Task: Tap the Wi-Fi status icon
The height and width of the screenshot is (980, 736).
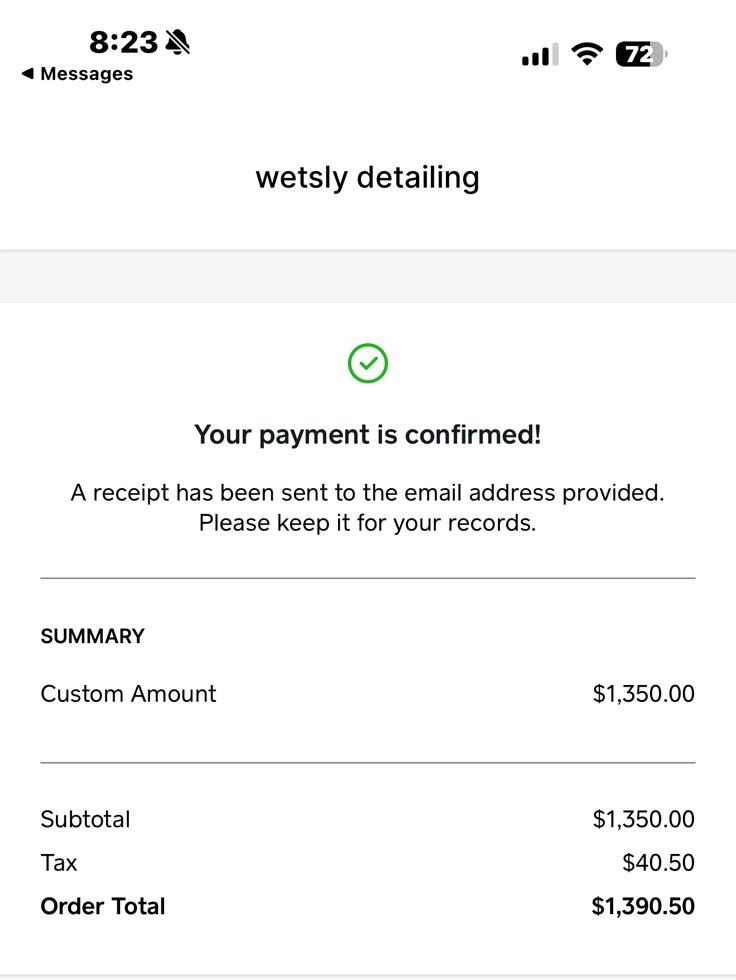Action: (587, 54)
